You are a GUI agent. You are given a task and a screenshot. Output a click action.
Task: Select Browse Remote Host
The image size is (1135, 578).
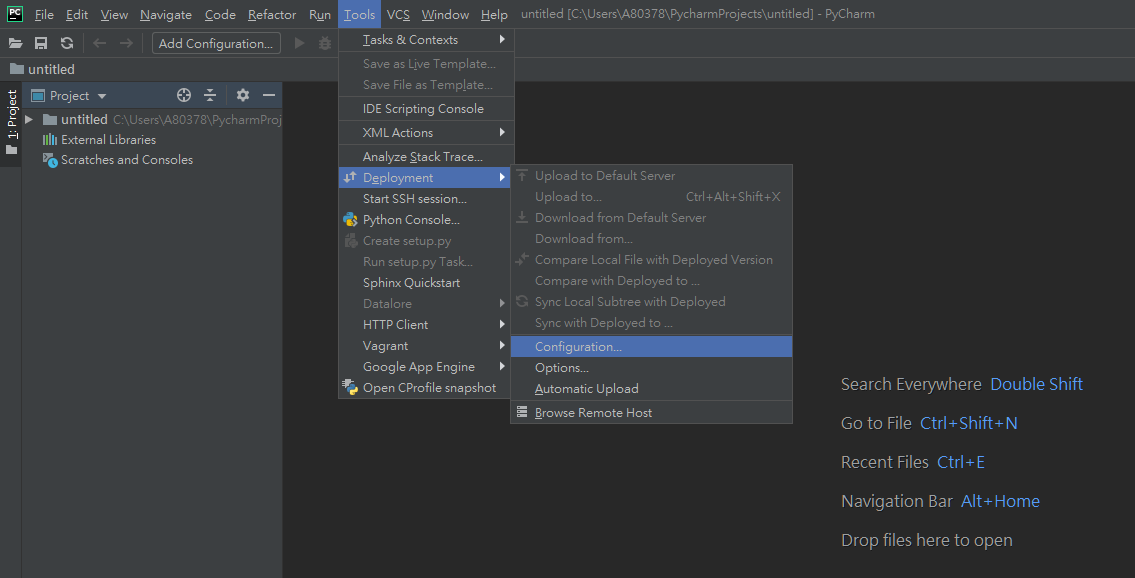(651, 412)
